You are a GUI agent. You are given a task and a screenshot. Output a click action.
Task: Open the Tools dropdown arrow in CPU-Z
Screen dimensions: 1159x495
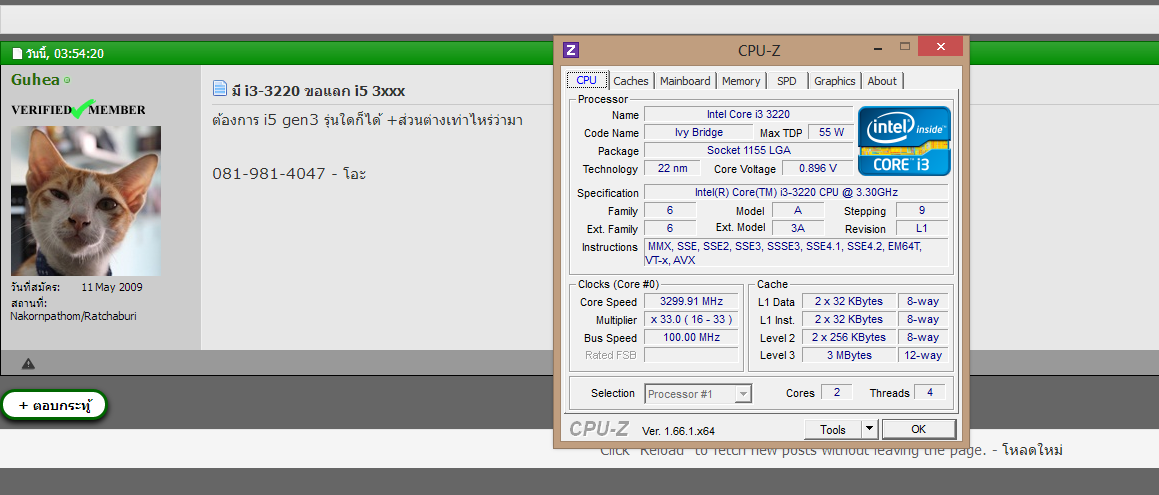[869, 429]
